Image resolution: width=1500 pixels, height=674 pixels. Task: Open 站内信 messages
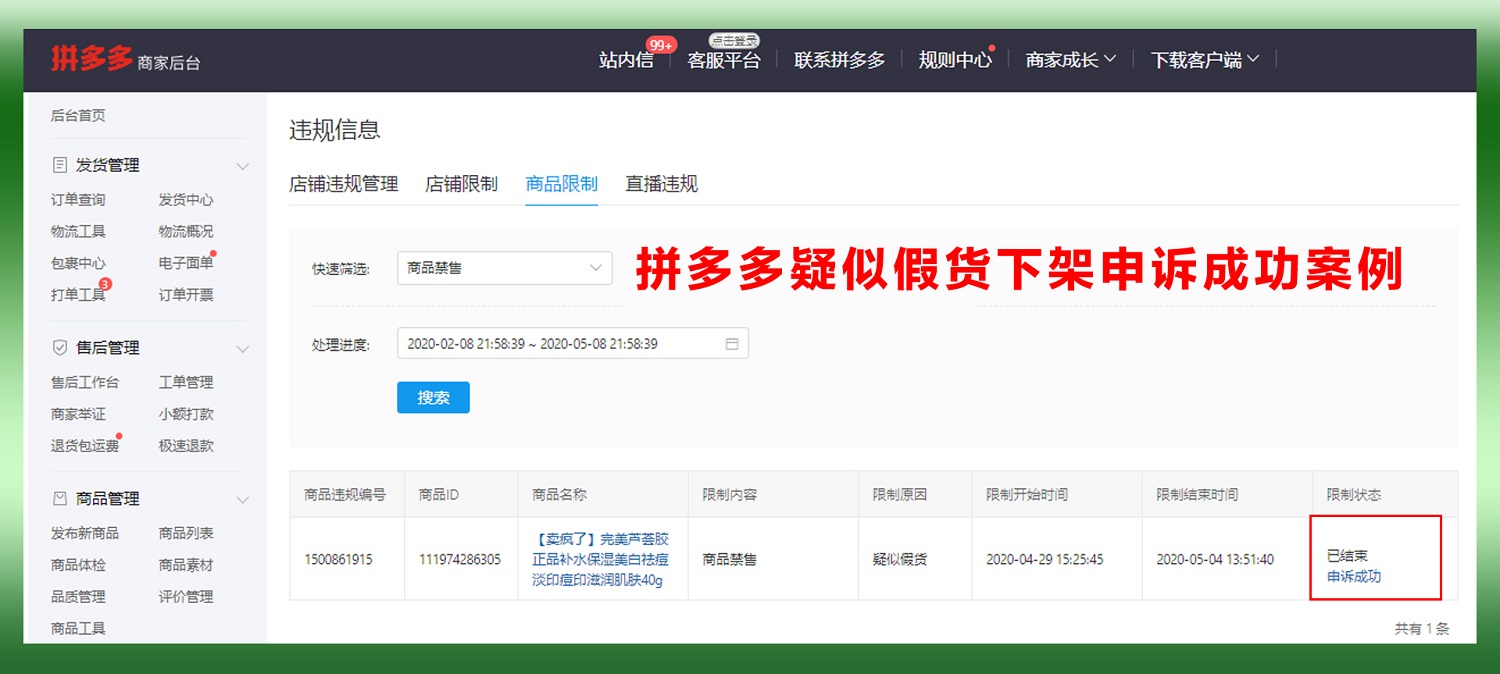626,60
